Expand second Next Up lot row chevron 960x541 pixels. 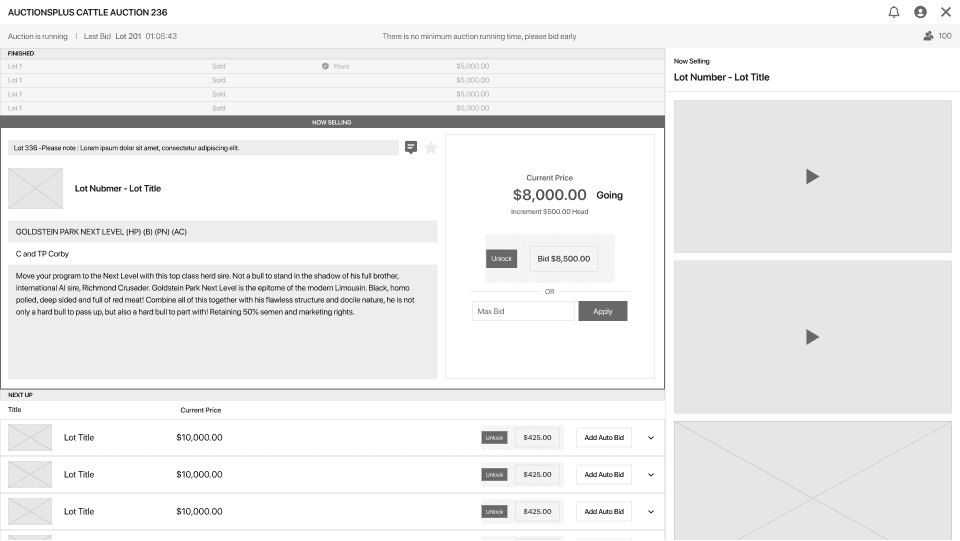click(651, 474)
